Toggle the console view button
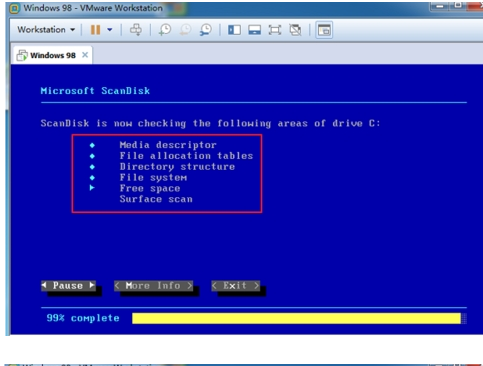 click(x=324, y=30)
